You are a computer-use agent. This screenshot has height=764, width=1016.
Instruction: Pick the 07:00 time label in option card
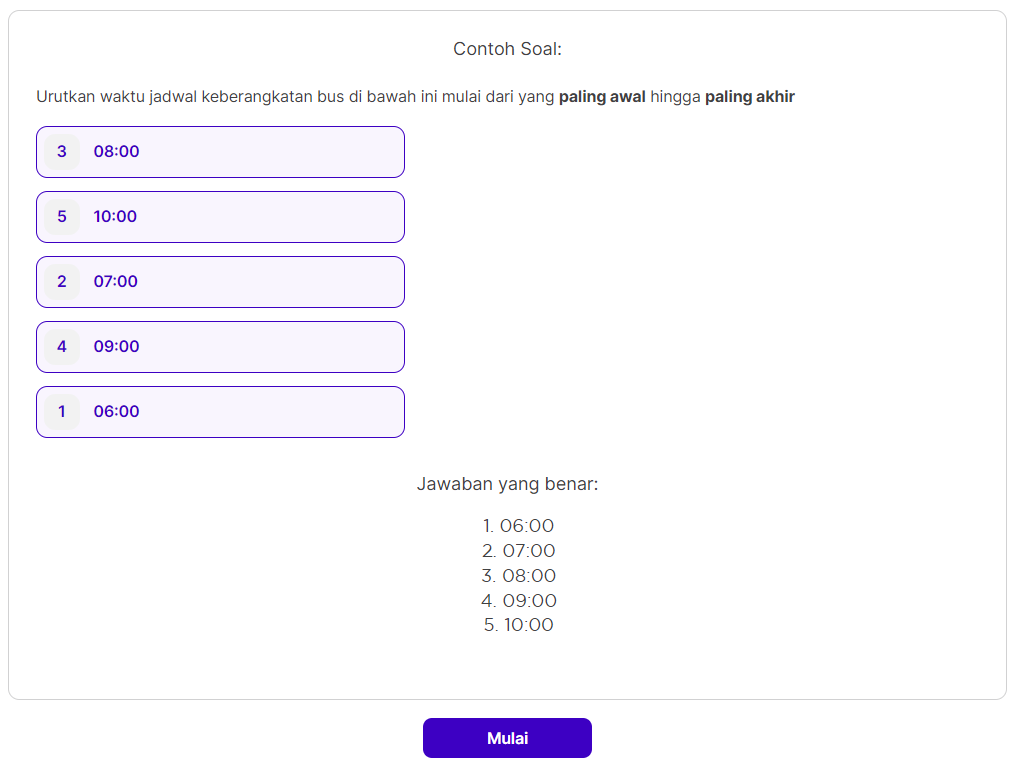coord(116,282)
